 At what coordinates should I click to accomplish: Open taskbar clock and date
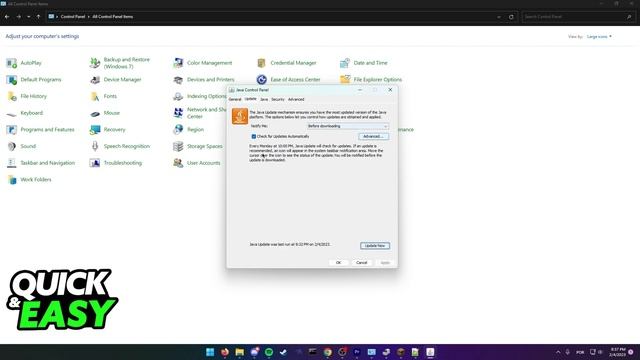click(617, 352)
